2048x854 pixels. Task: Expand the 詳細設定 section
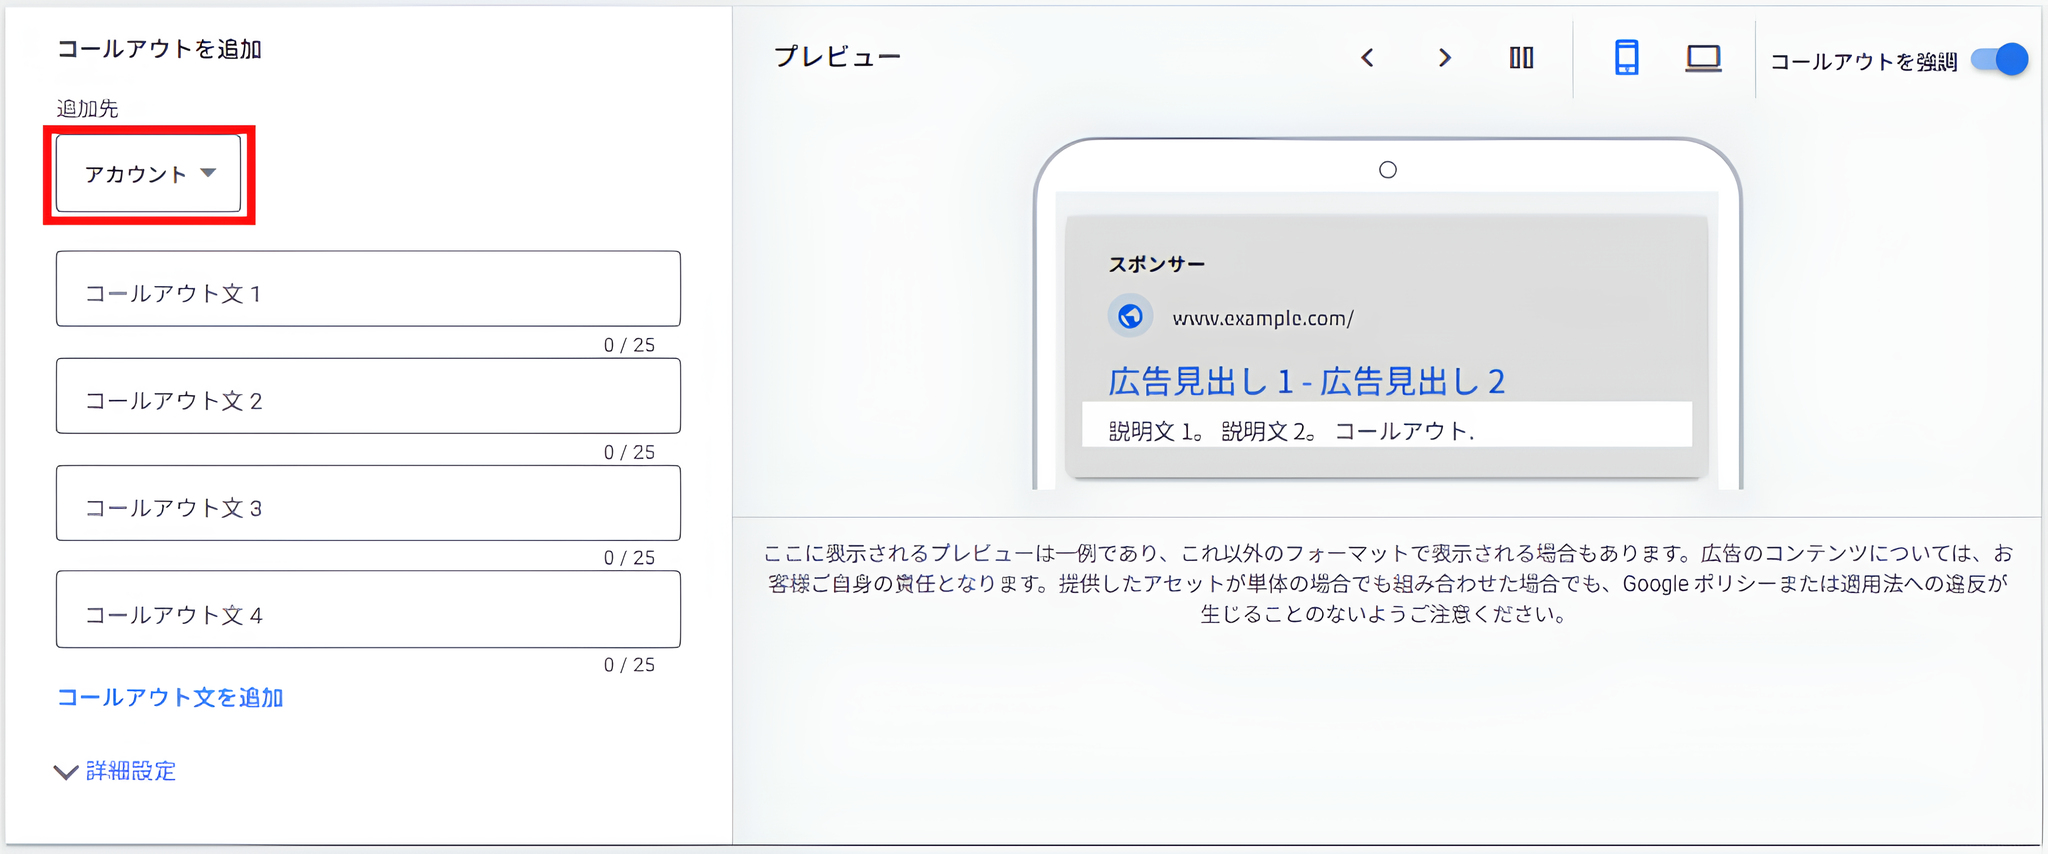point(116,771)
